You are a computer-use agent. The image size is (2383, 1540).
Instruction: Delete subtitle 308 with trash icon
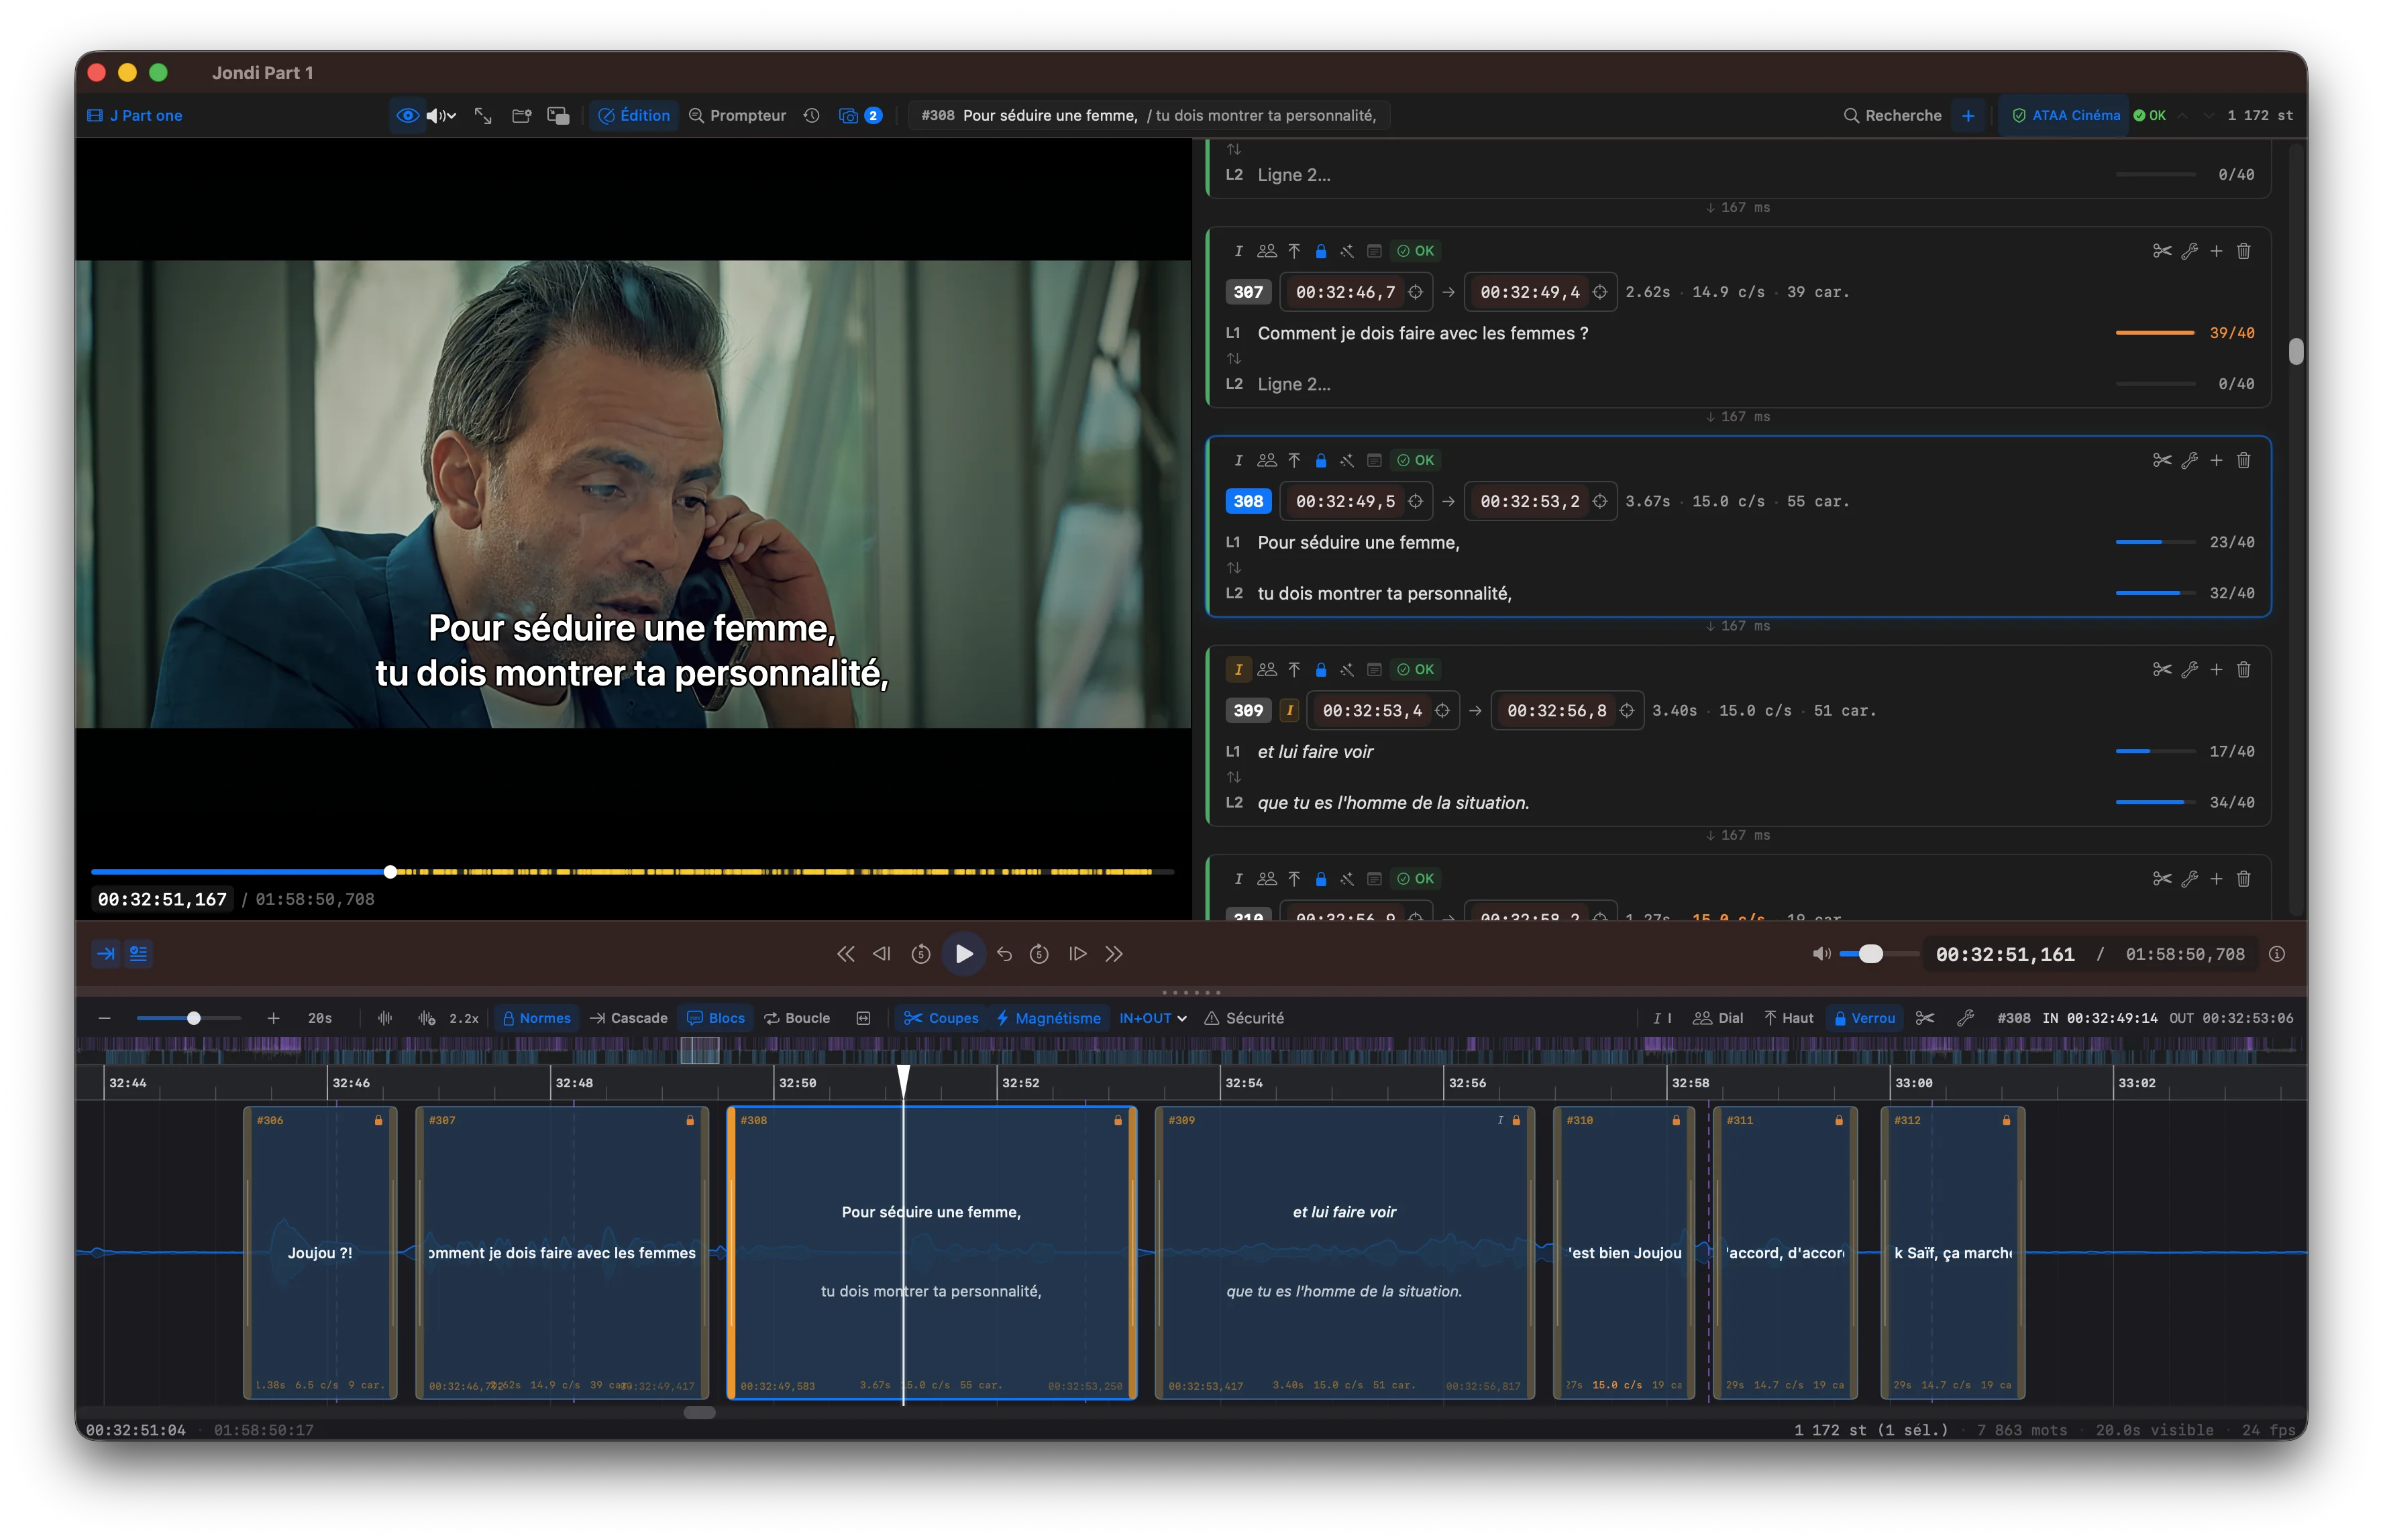(2243, 460)
